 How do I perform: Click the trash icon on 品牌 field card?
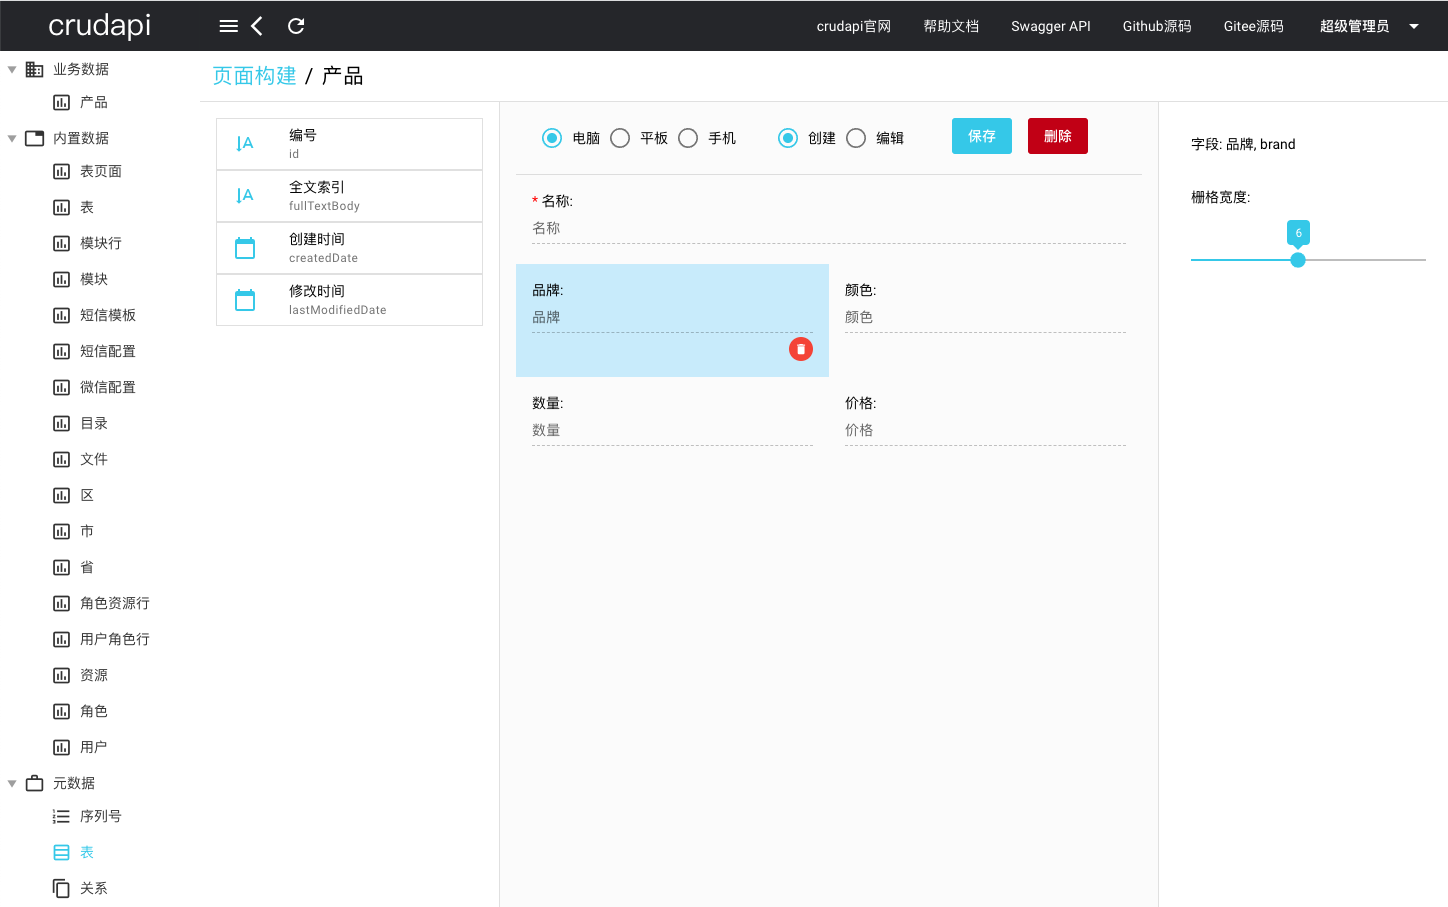click(800, 349)
